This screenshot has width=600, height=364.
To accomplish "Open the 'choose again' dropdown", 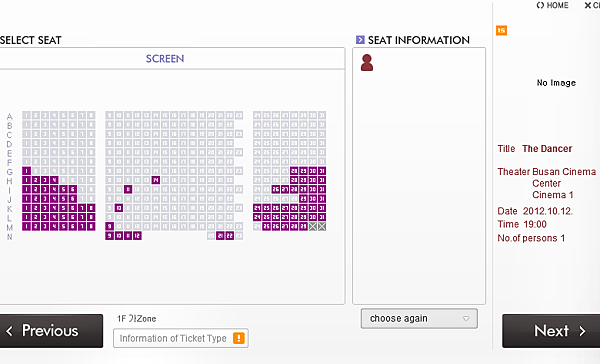I will click(x=419, y=318).
